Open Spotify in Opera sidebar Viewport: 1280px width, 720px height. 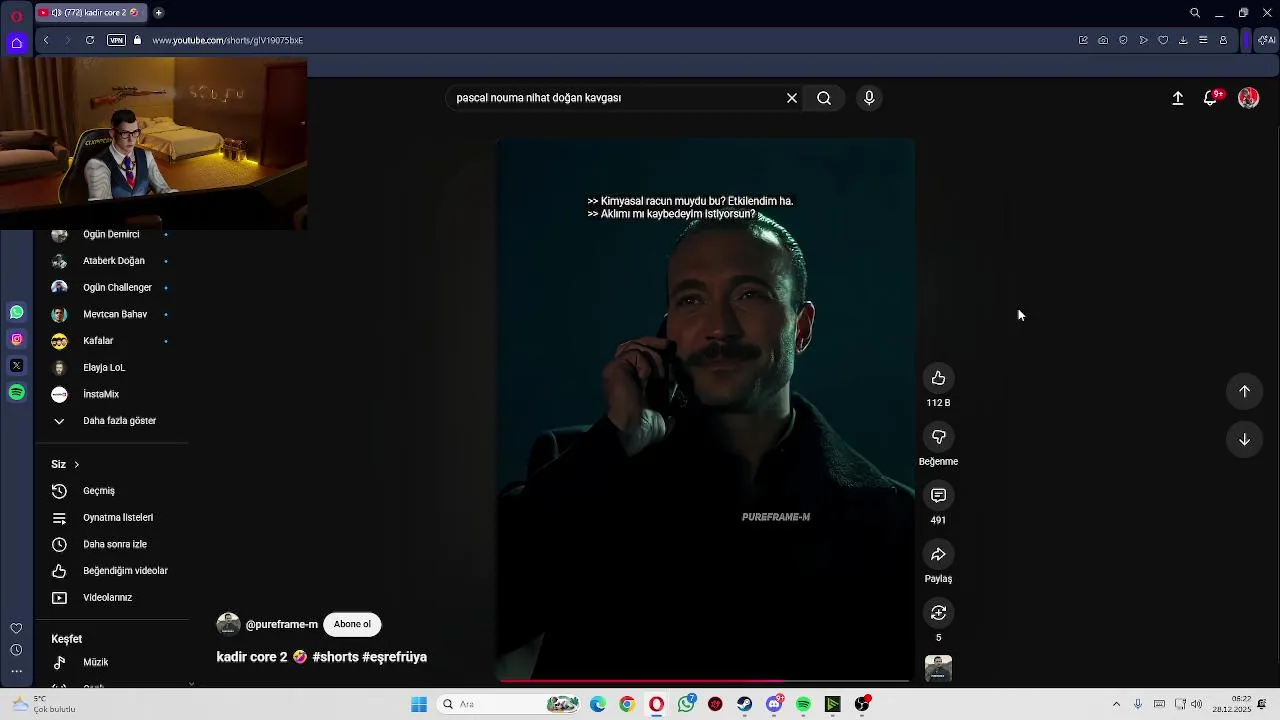pos(16,393)
